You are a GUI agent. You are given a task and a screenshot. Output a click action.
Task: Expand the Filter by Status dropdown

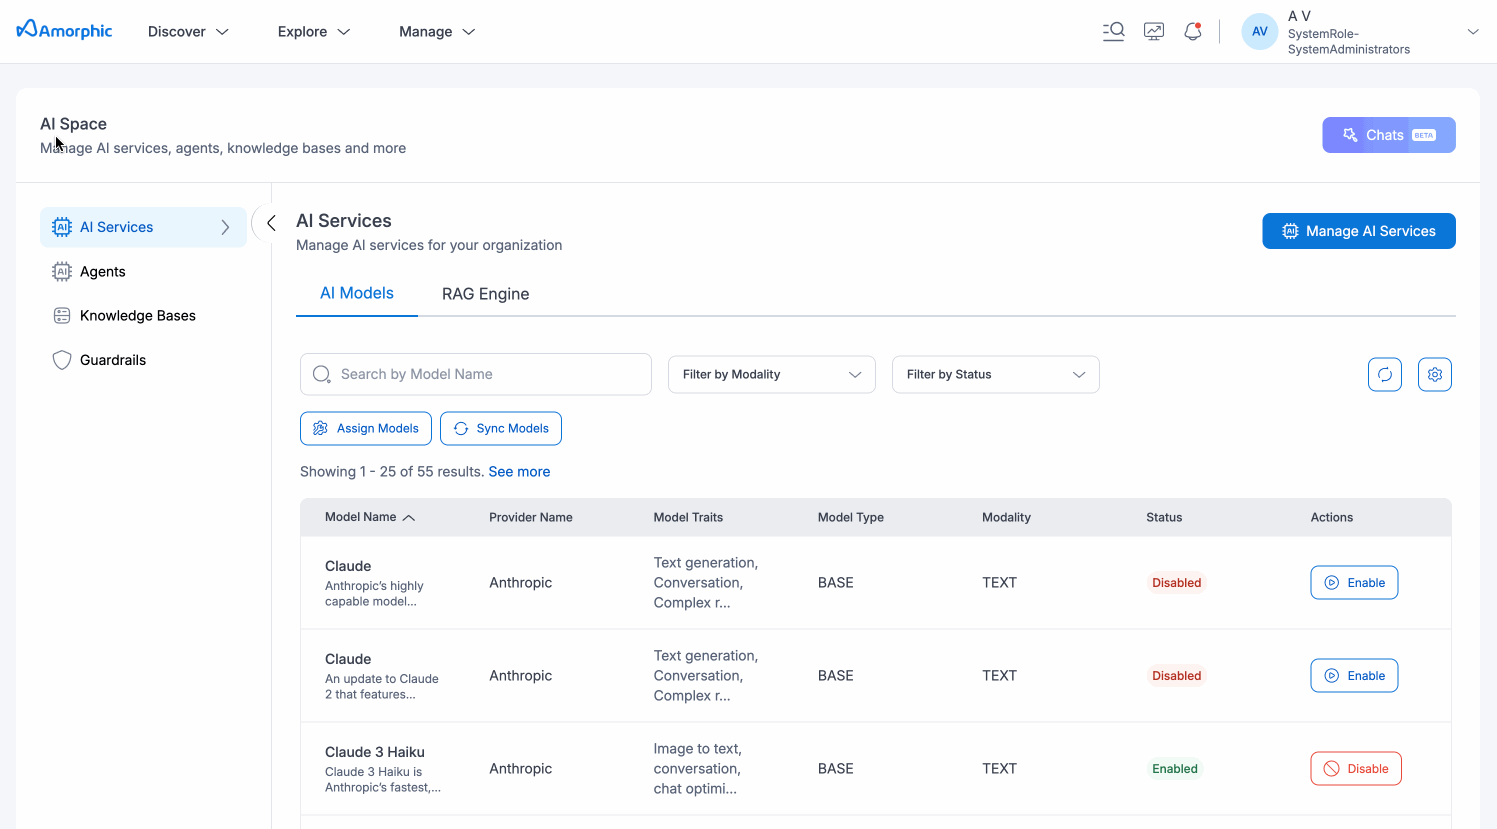[x=995, y=374]
